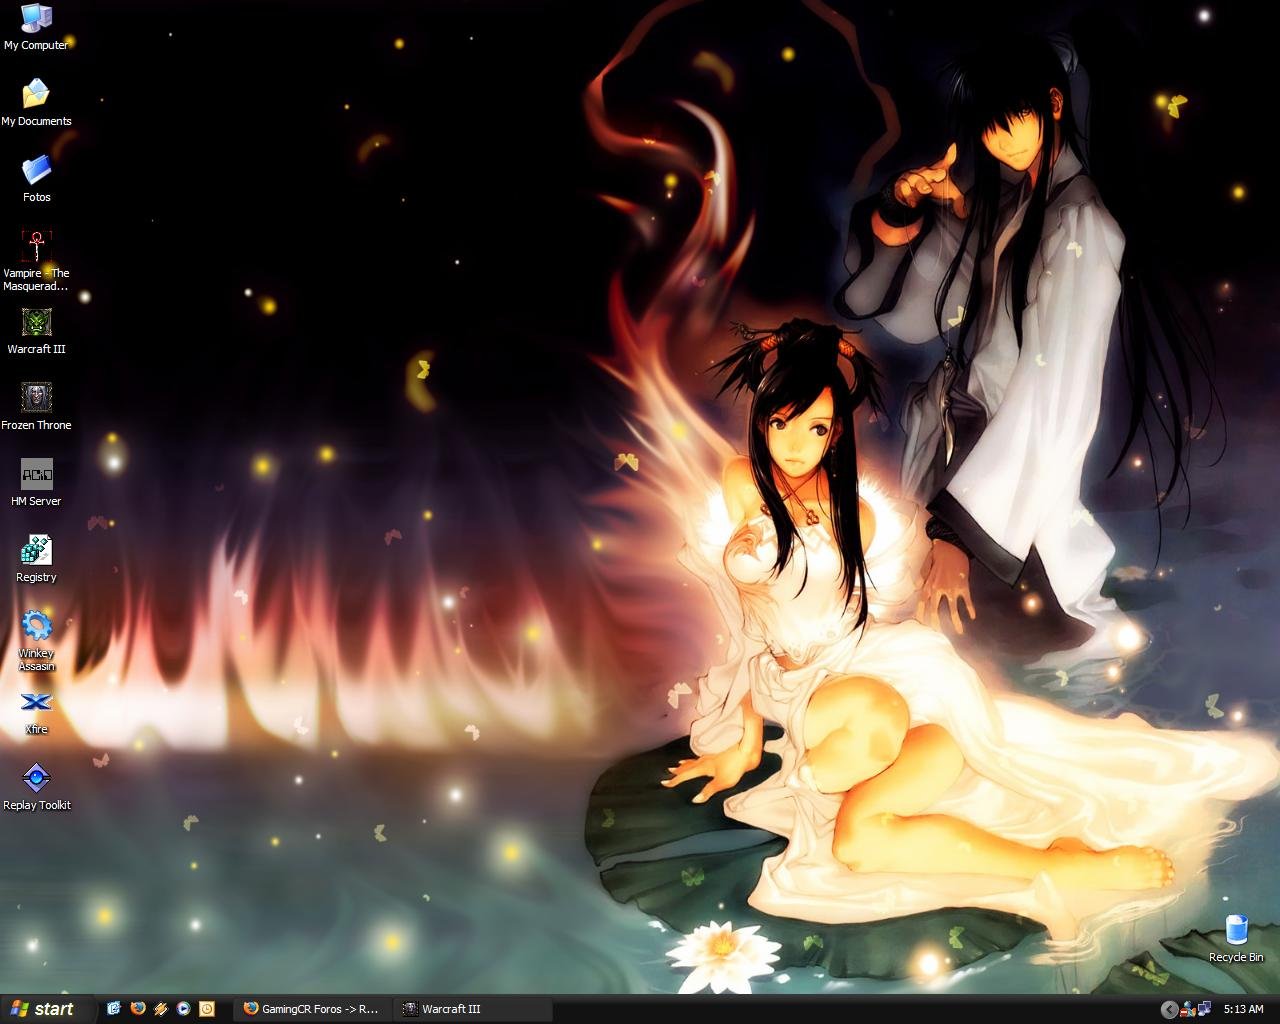Launch Windows Media Player from quick launch
Screen dimensions: 1280x1024
(183, 1009)
